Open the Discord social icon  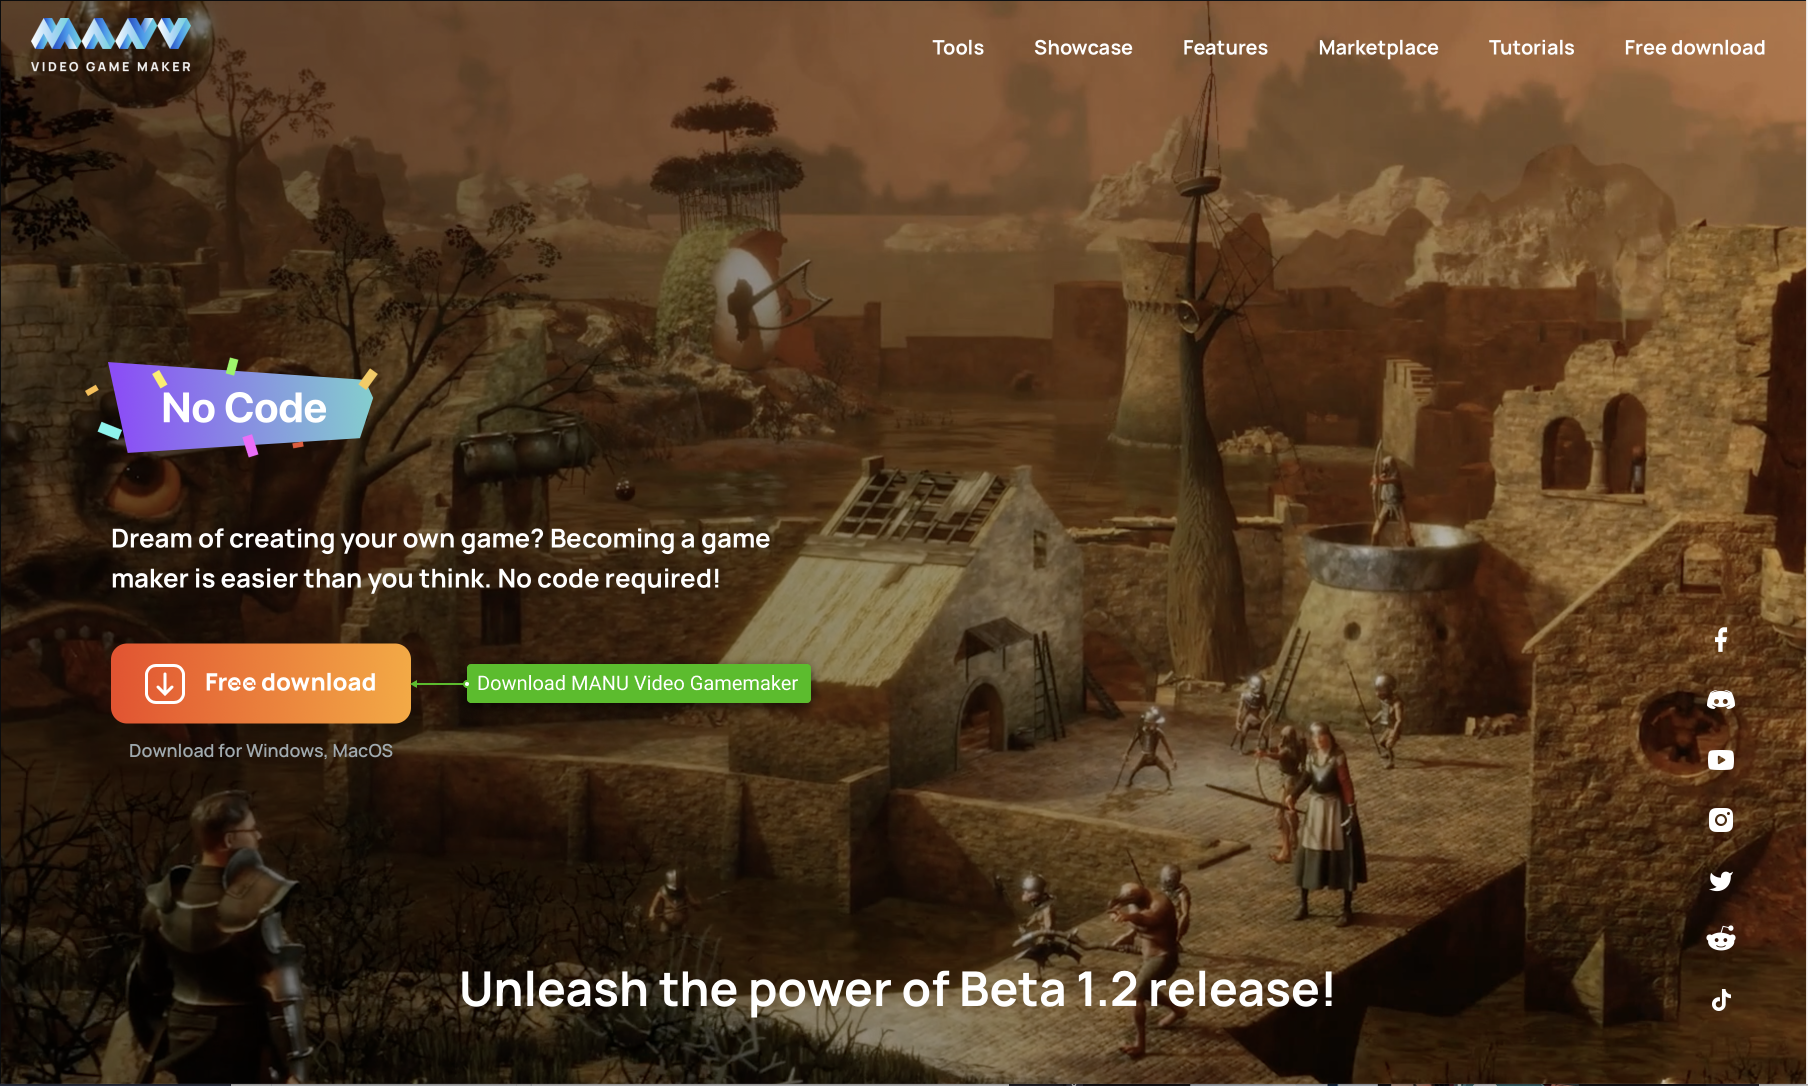point(1720,700)
